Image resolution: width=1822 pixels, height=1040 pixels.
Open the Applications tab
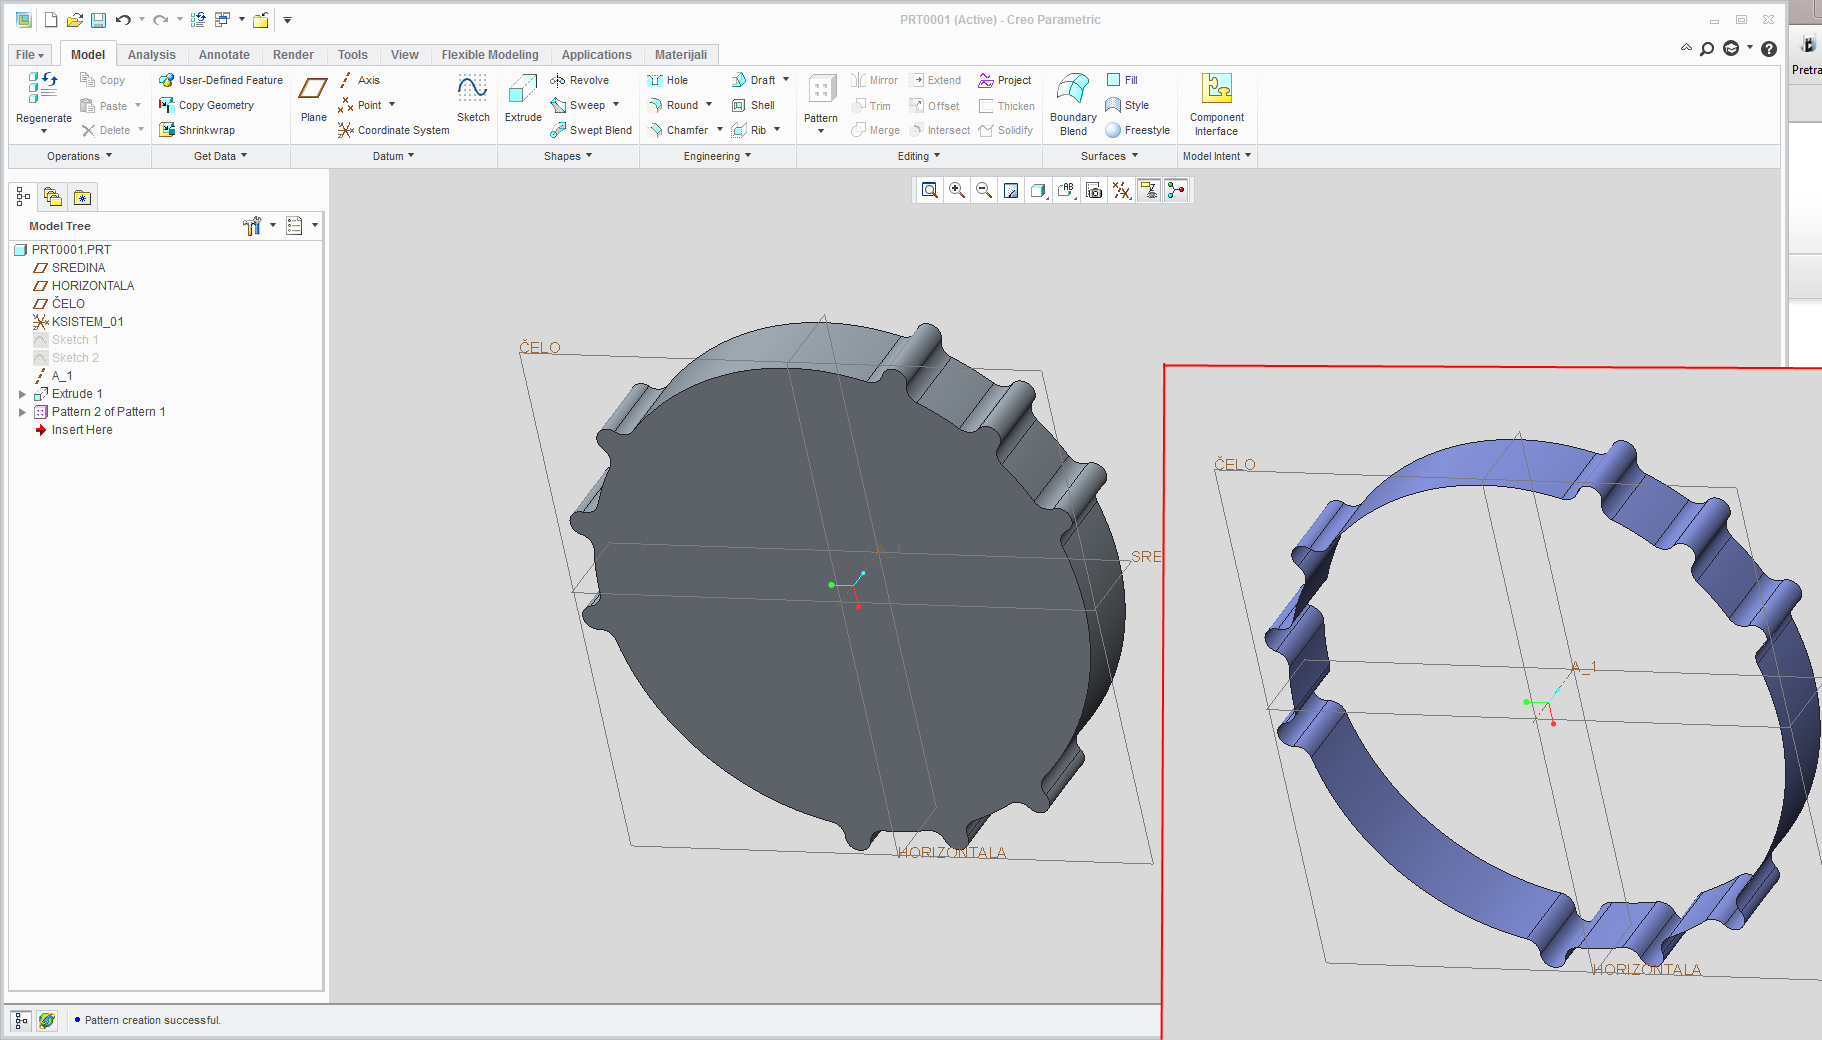tap(596, 55)
